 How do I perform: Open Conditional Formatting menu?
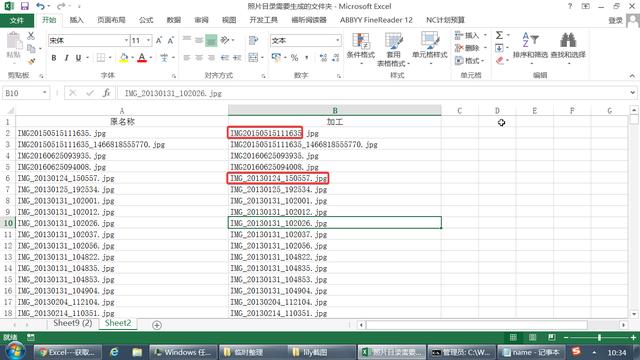click(x=360, y=49)
